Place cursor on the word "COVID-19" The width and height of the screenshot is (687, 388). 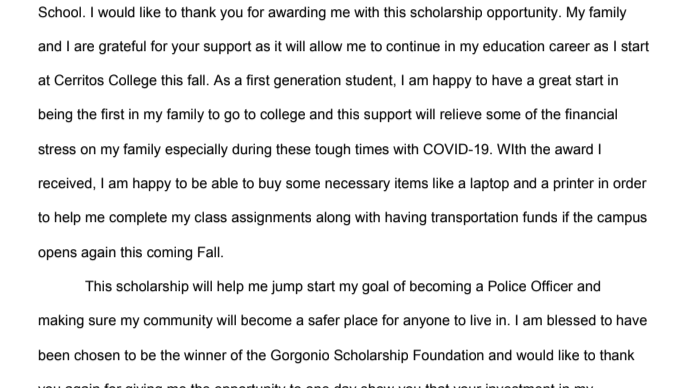pyautogui.click(x=457, y=149)
